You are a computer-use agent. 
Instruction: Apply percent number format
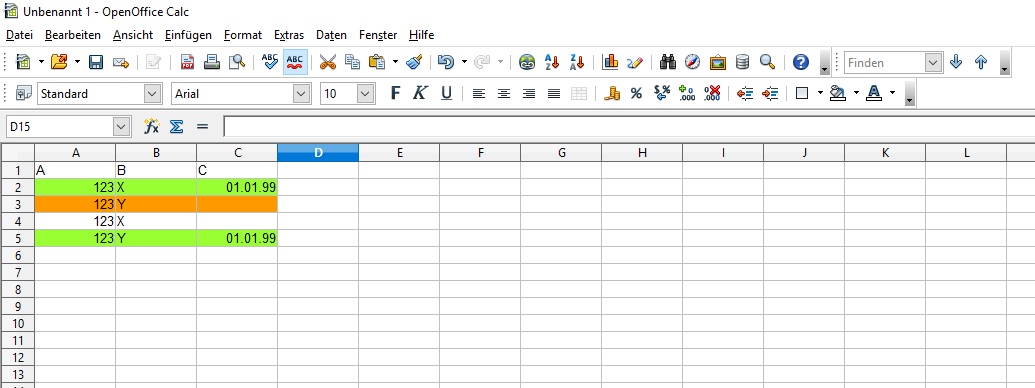636,94
